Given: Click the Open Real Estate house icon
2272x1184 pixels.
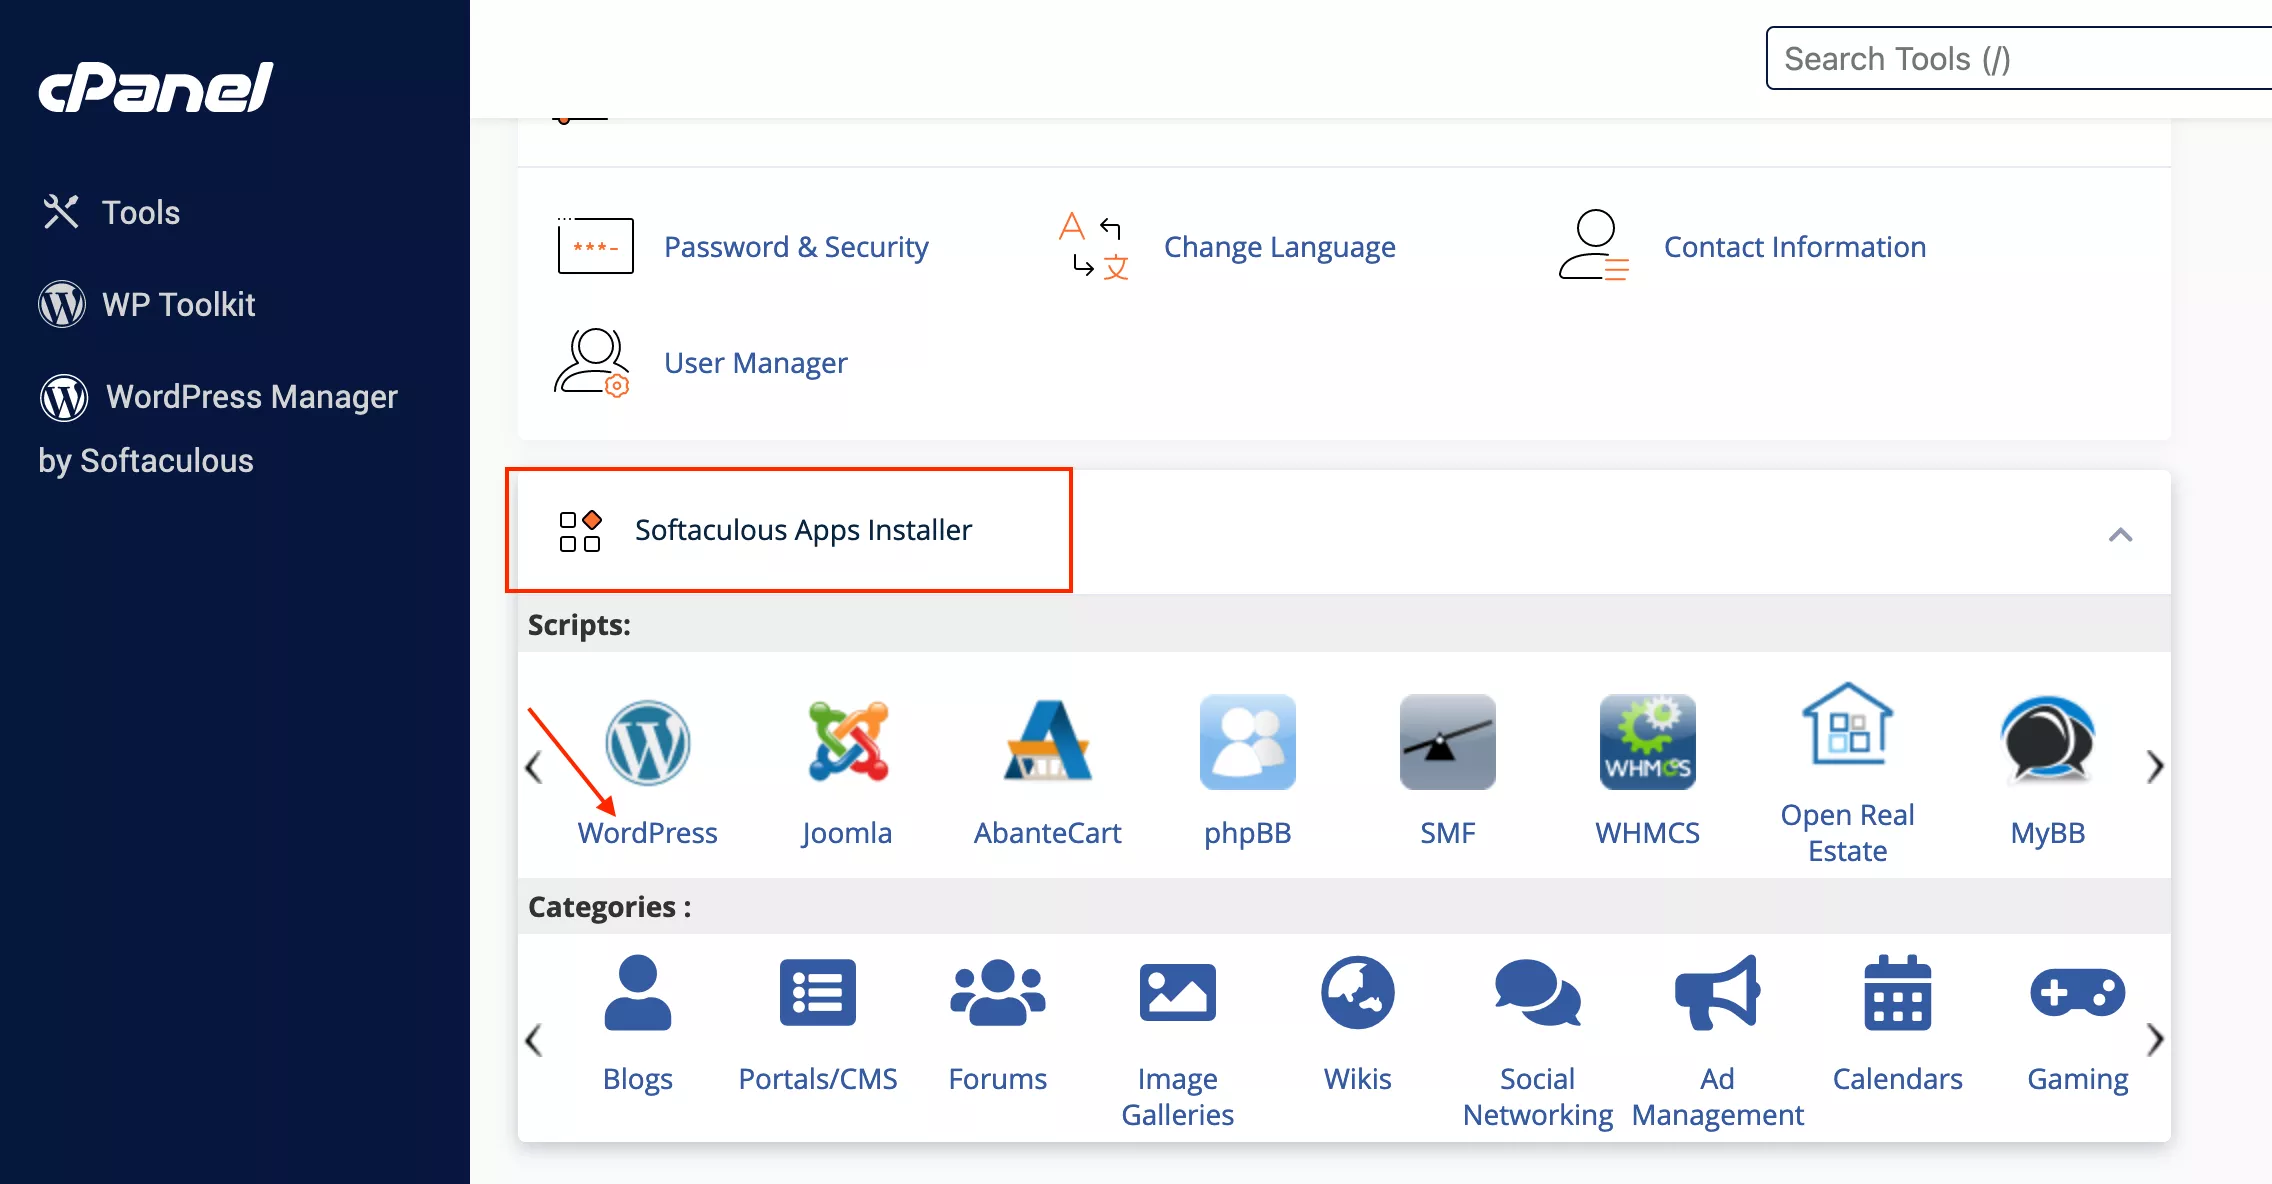Looking at the screenshot, I should (1848, 724).
